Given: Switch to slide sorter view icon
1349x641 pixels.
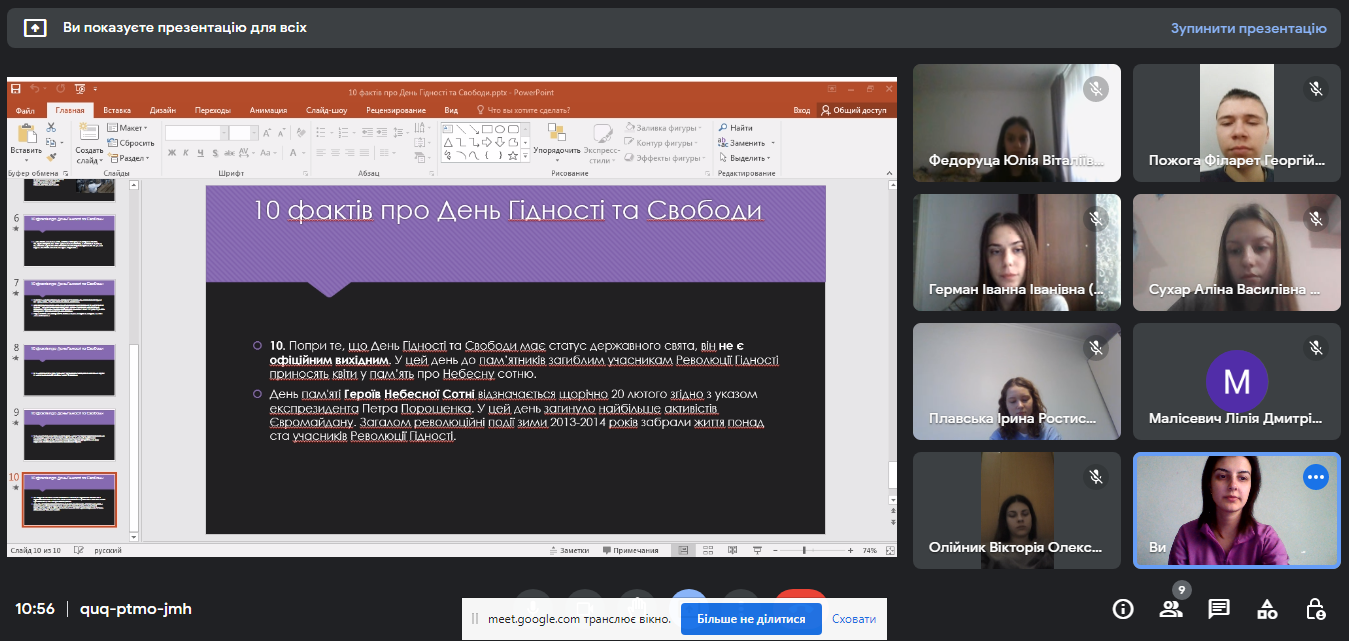Looking at the screenshot, I should click(x=708, y=550).
